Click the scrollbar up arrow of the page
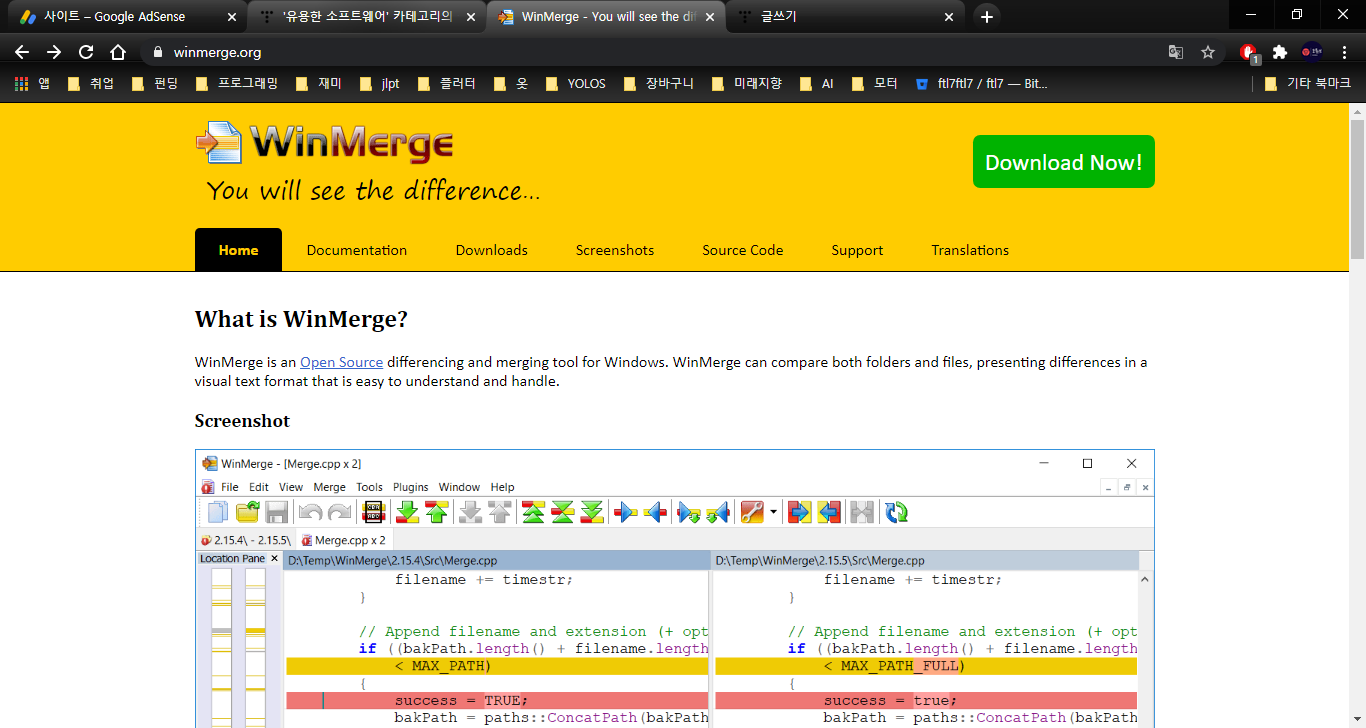This screenshot has height=728, width=1366. click(x=1357, y=109)
